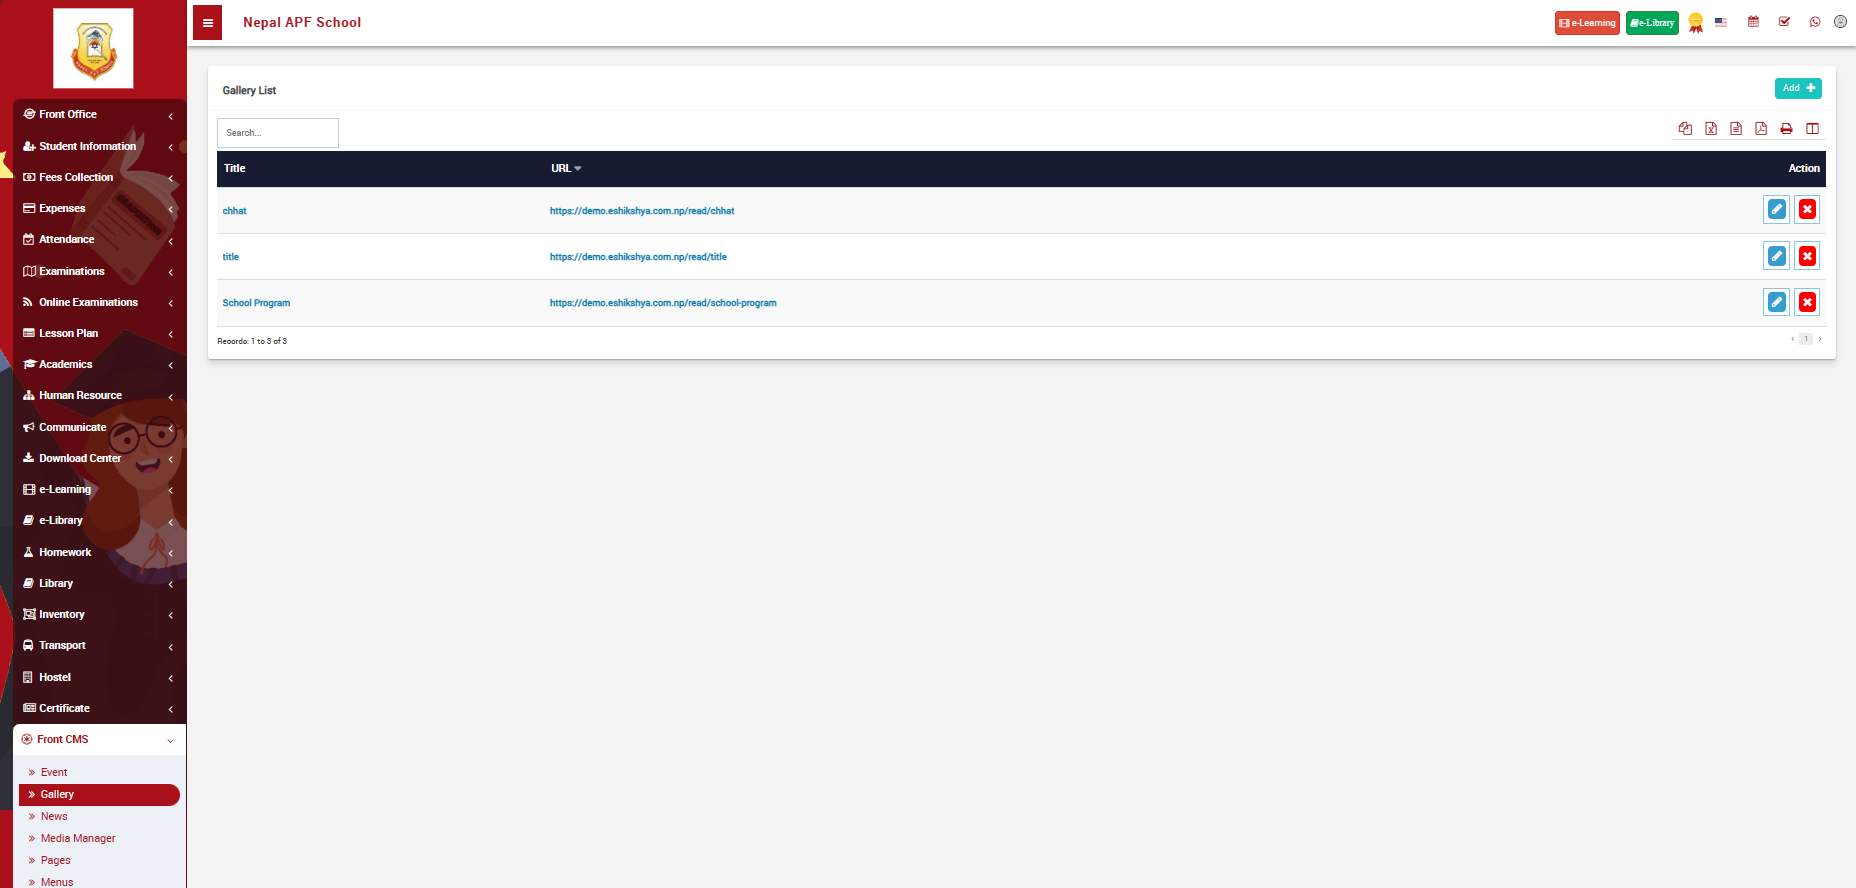Image resolution: width=1856 pixels, height=888 pixels.
Task: Open WhatsApp icon in top bar
Action: [x=1815, y=22]
